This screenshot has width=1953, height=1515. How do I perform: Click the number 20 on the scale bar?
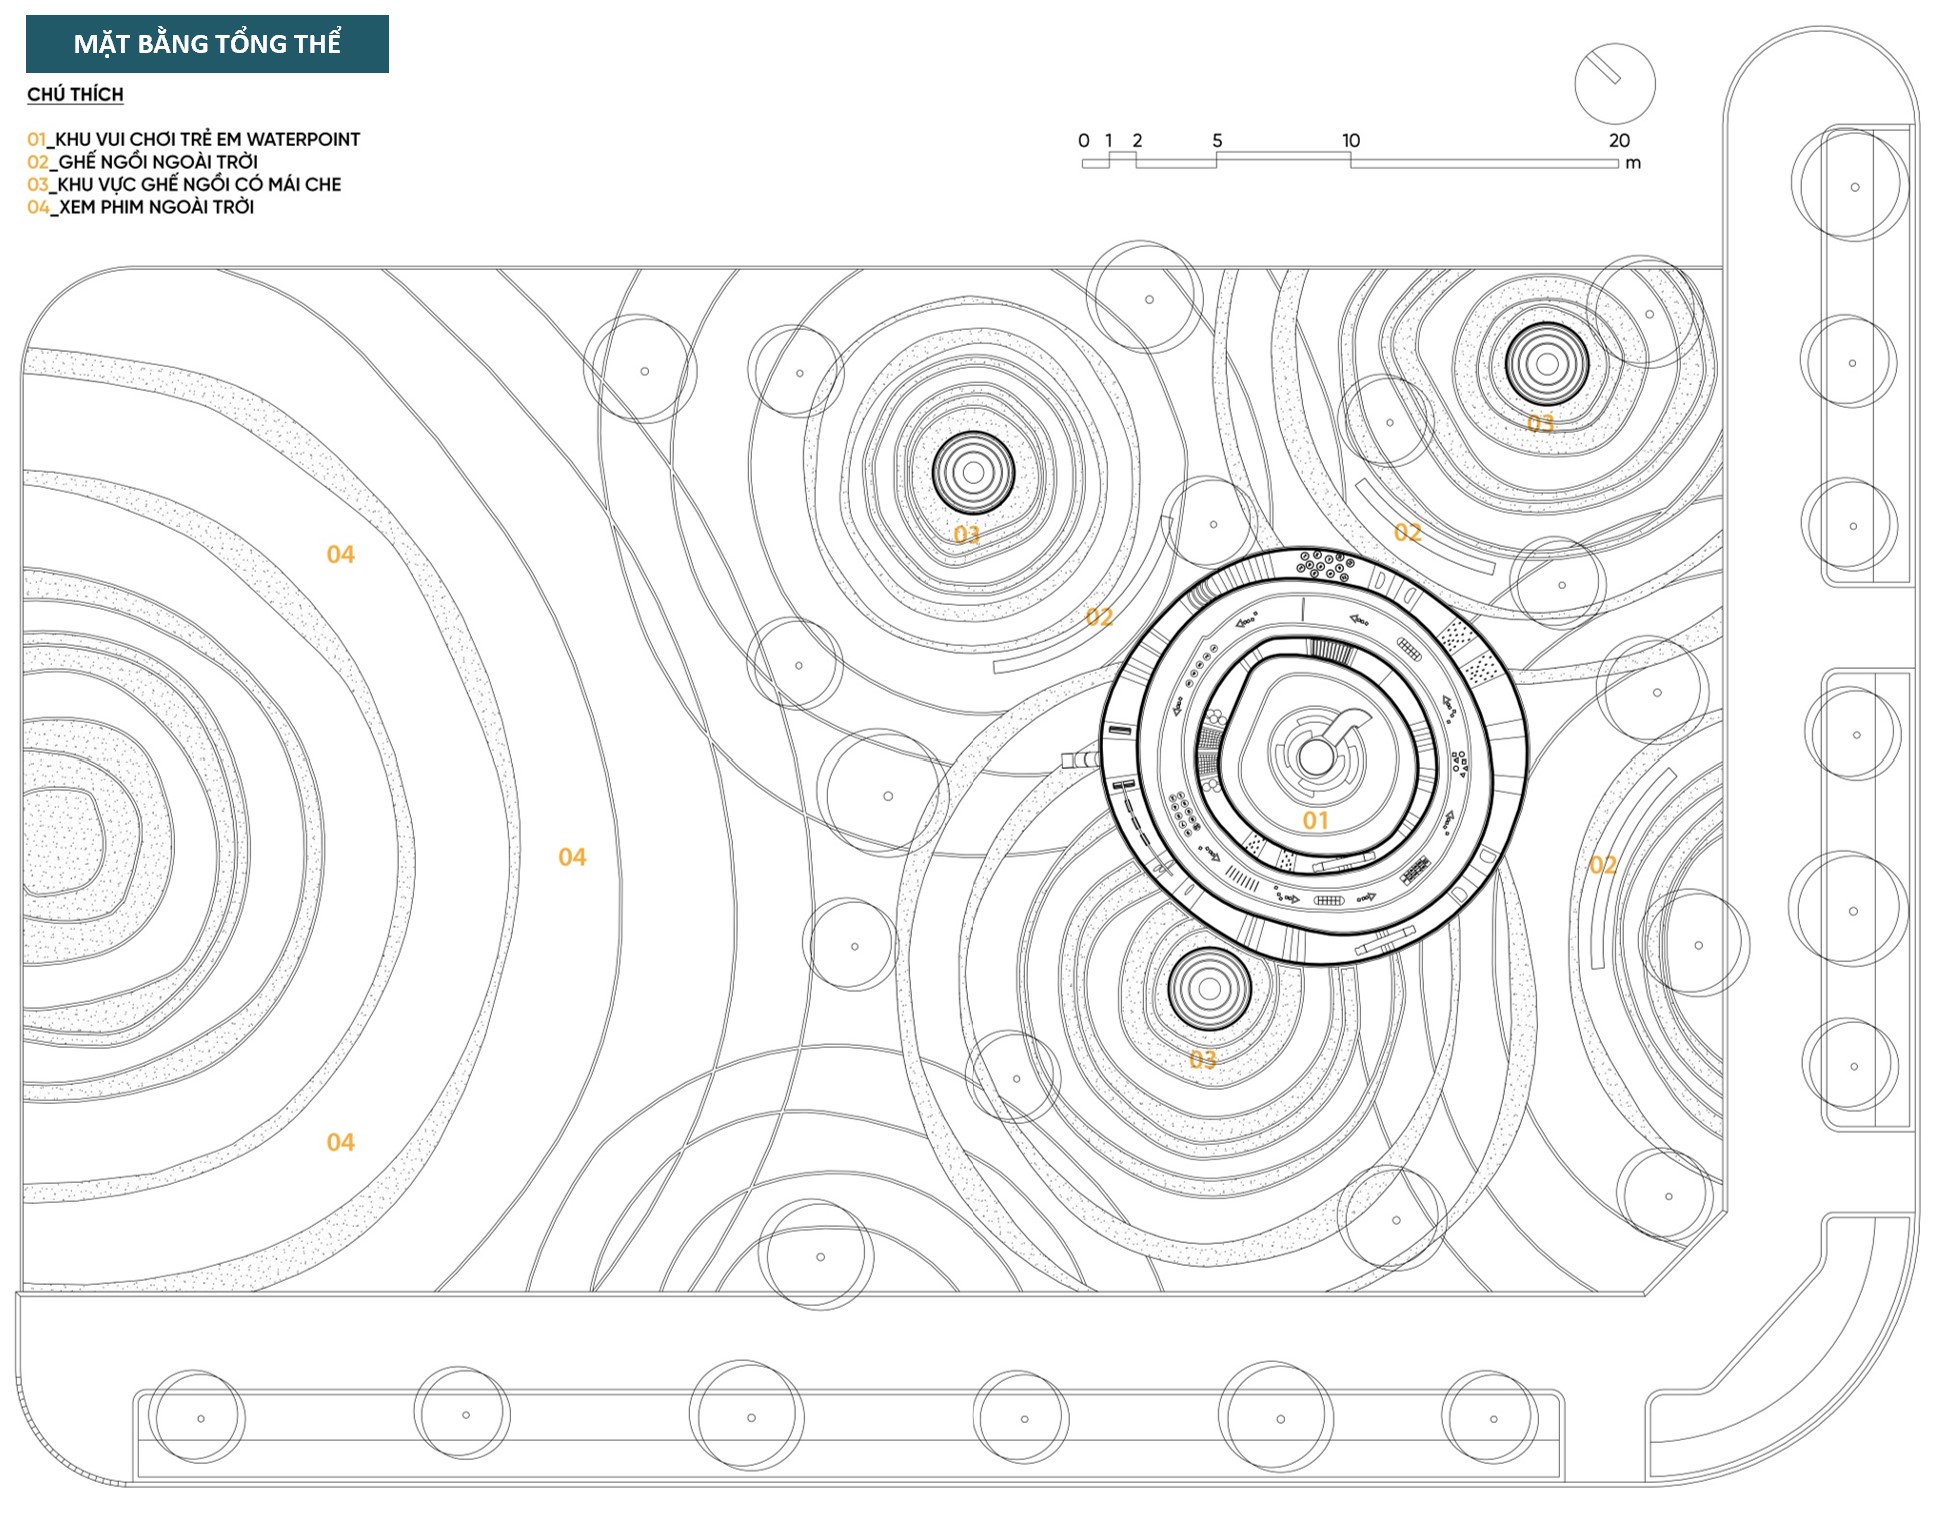[x=1619, y=140]
